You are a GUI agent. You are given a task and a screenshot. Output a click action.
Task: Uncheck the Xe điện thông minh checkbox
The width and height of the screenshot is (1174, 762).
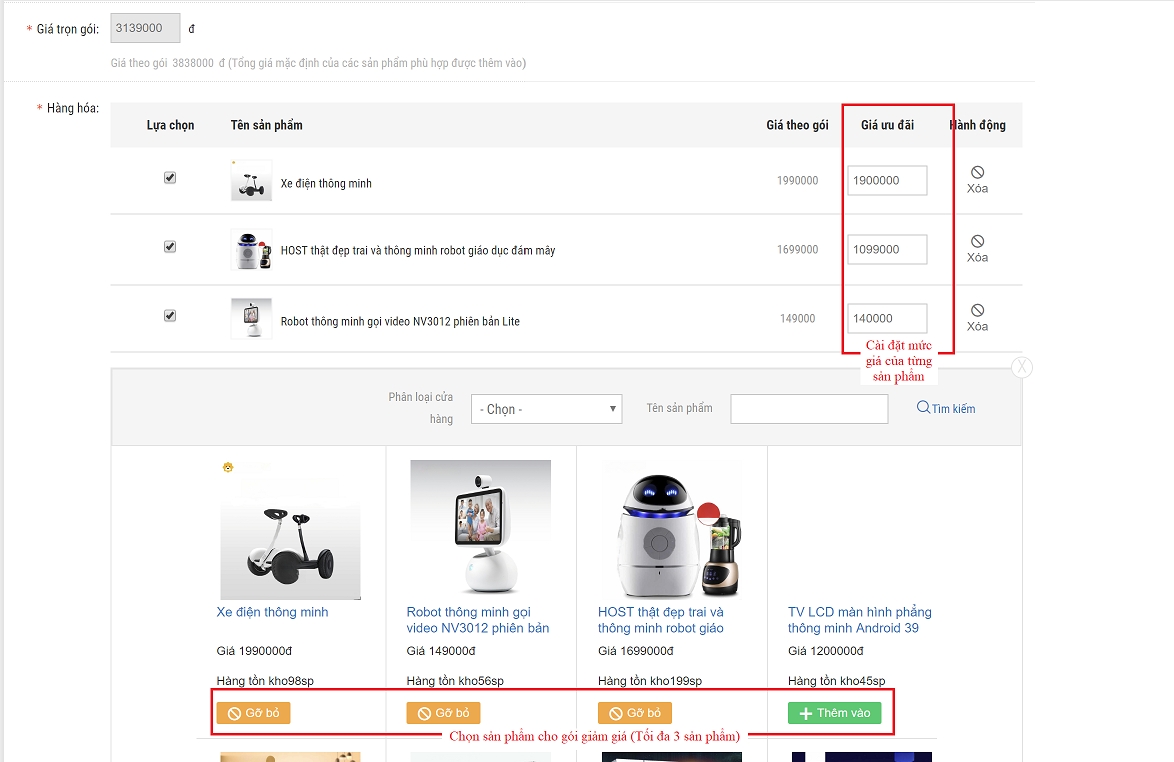pyautogui.click(x=170, y=178)
